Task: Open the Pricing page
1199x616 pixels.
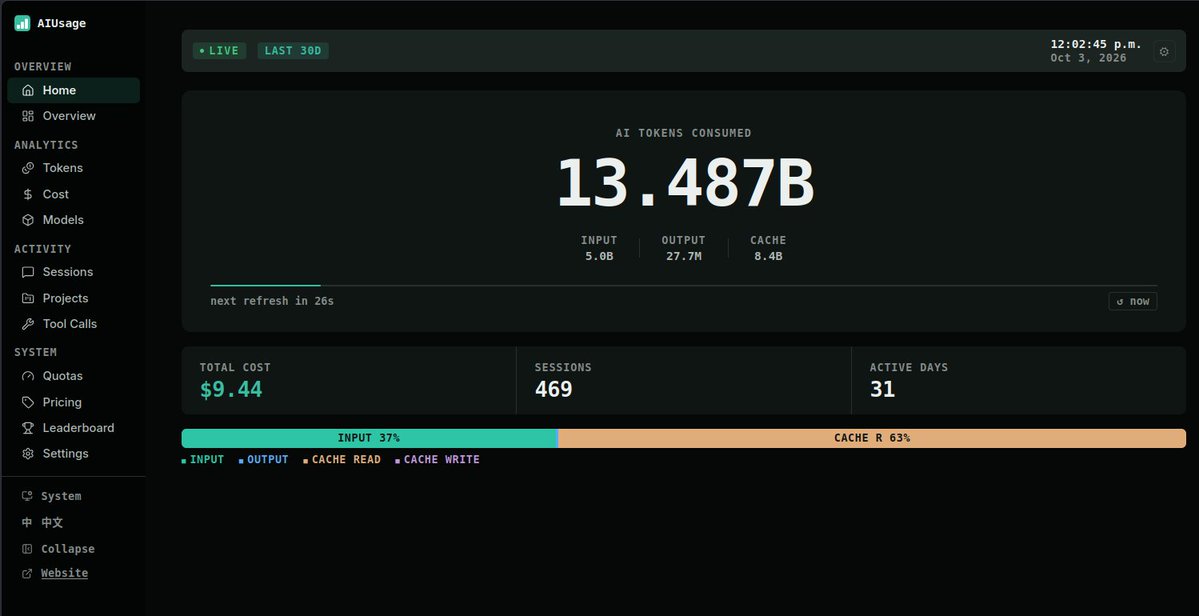Action: click(x=73, y=402)
